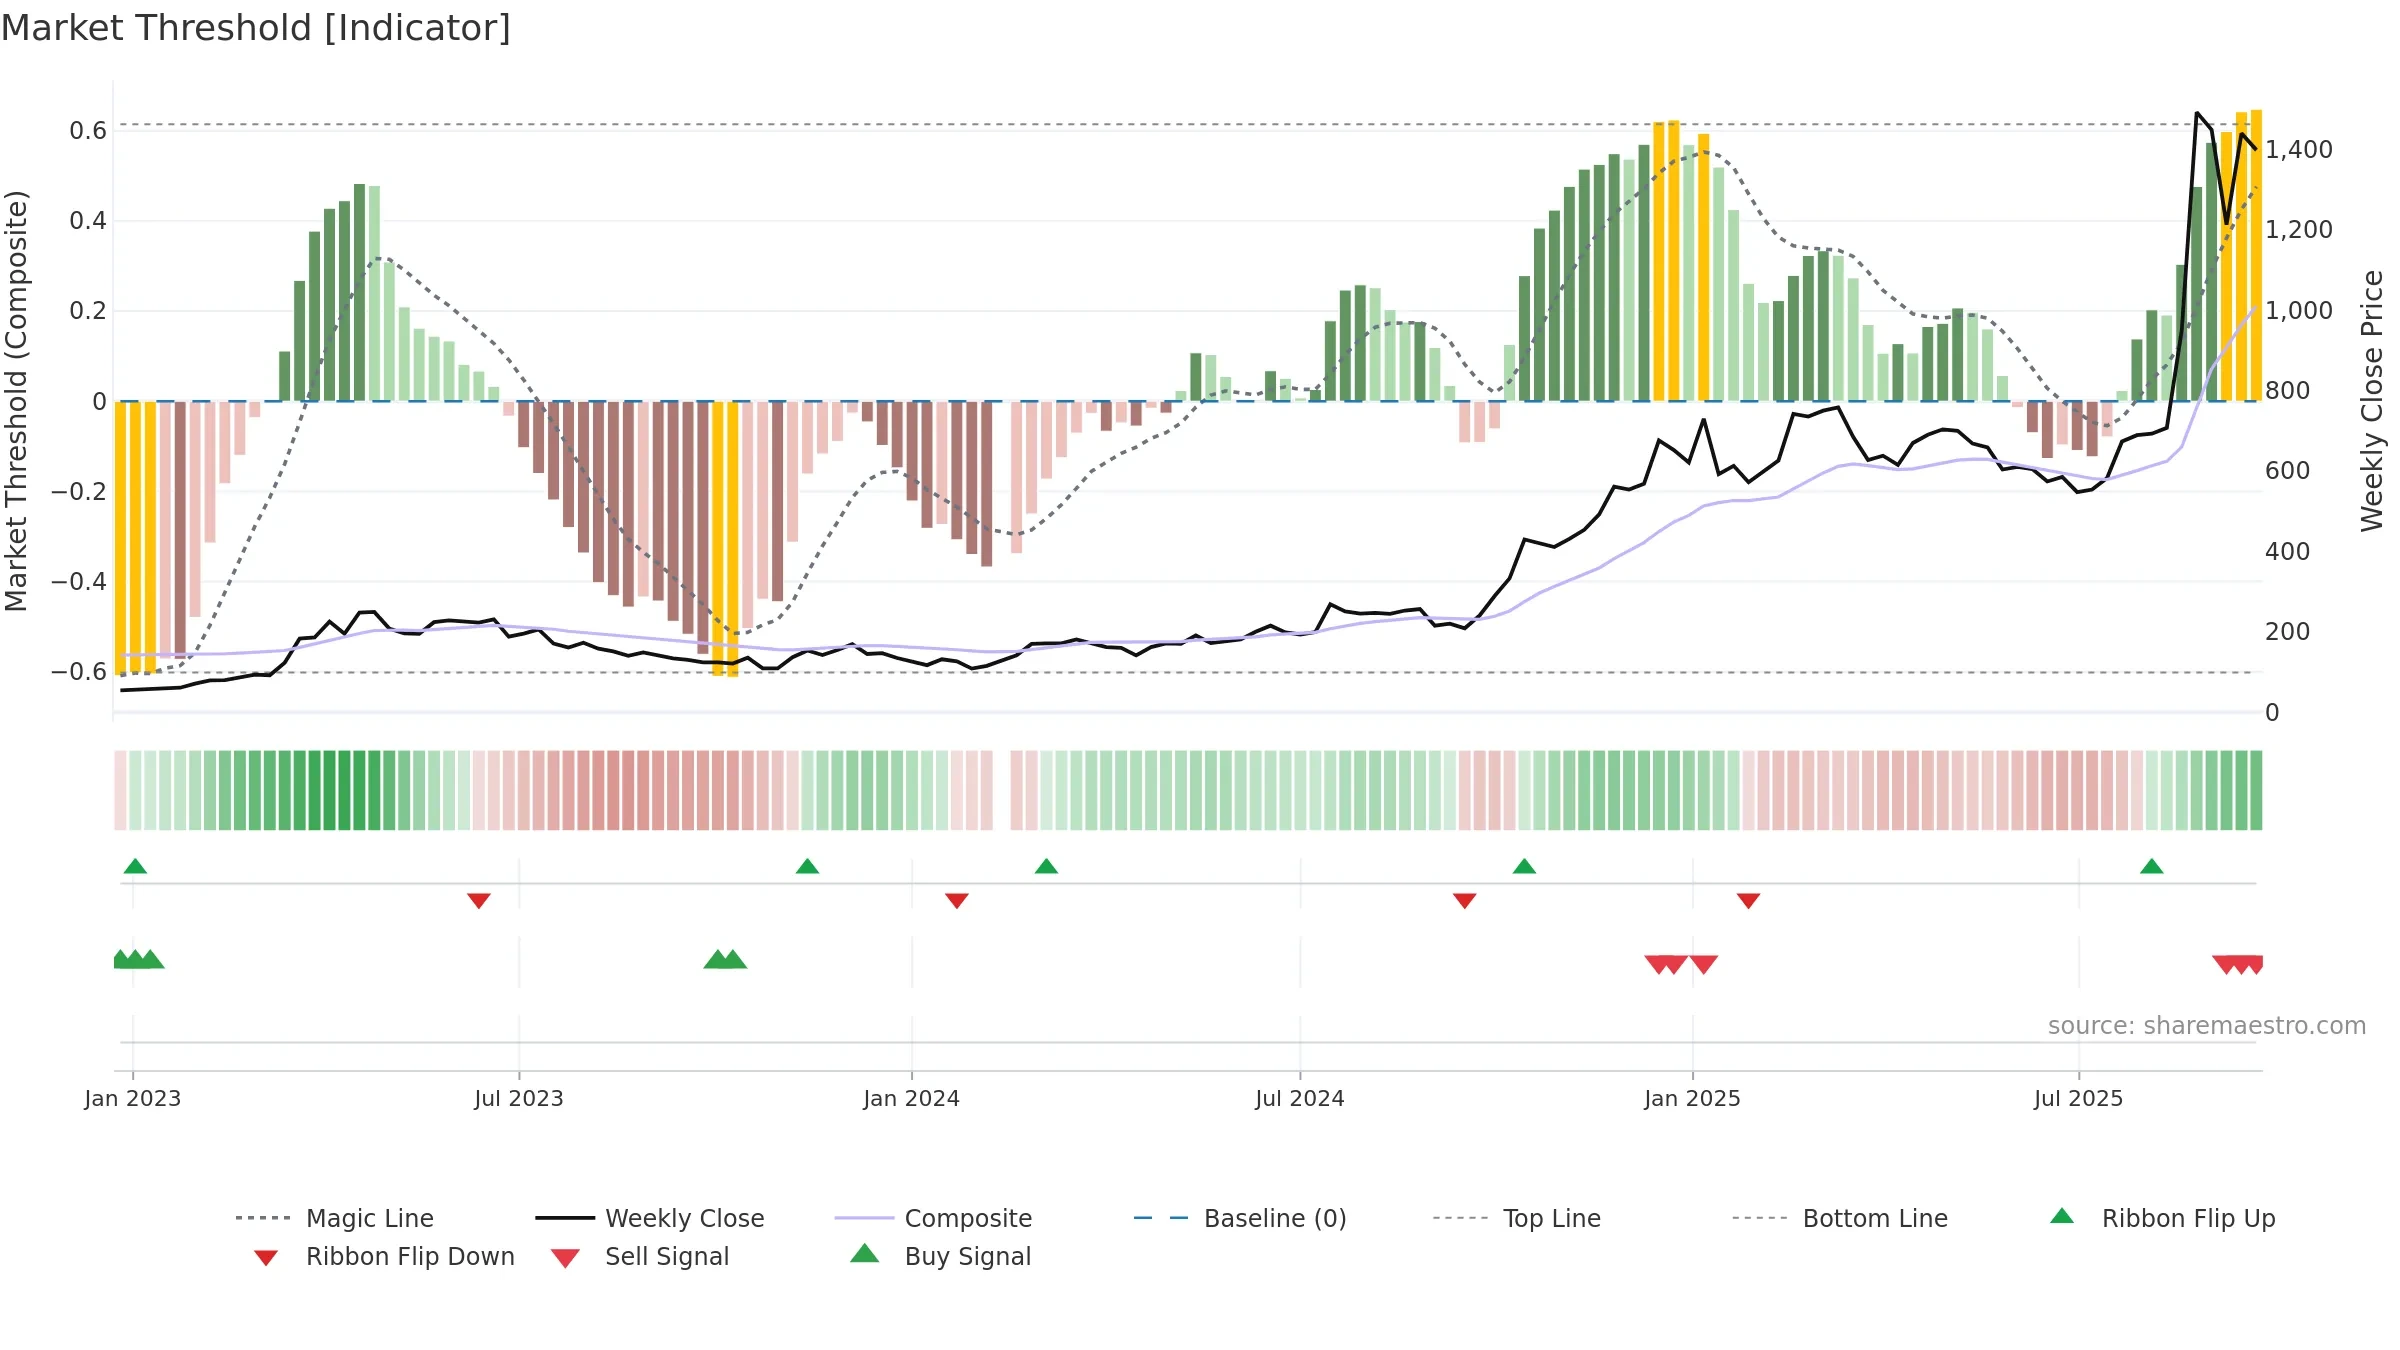Click the −0.6 left axis tick label
Screen dimensions: 2400x1350
(79, 672)
